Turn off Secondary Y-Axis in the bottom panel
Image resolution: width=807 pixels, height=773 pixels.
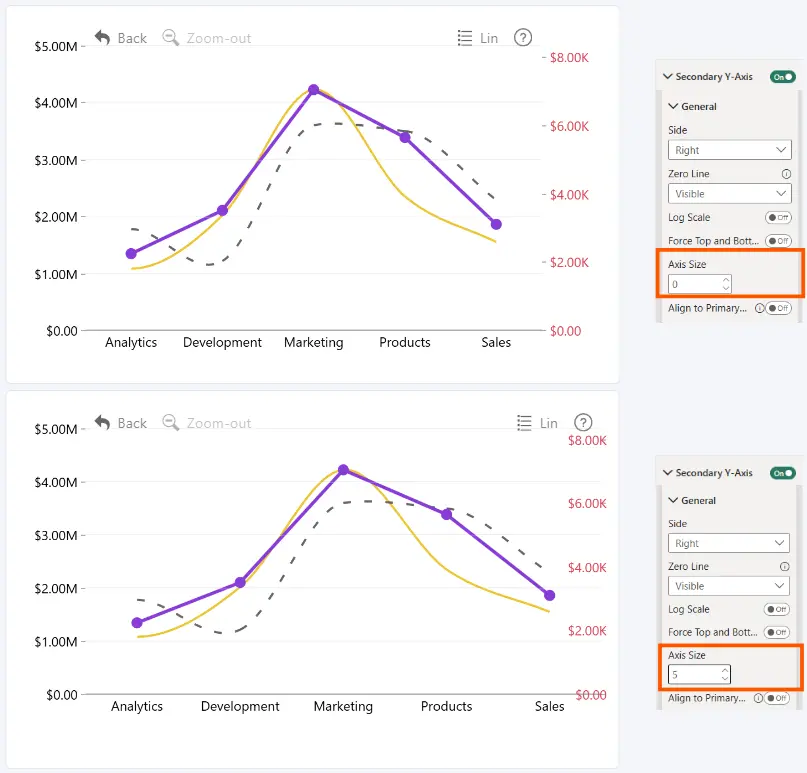click(x=783, y=473)
